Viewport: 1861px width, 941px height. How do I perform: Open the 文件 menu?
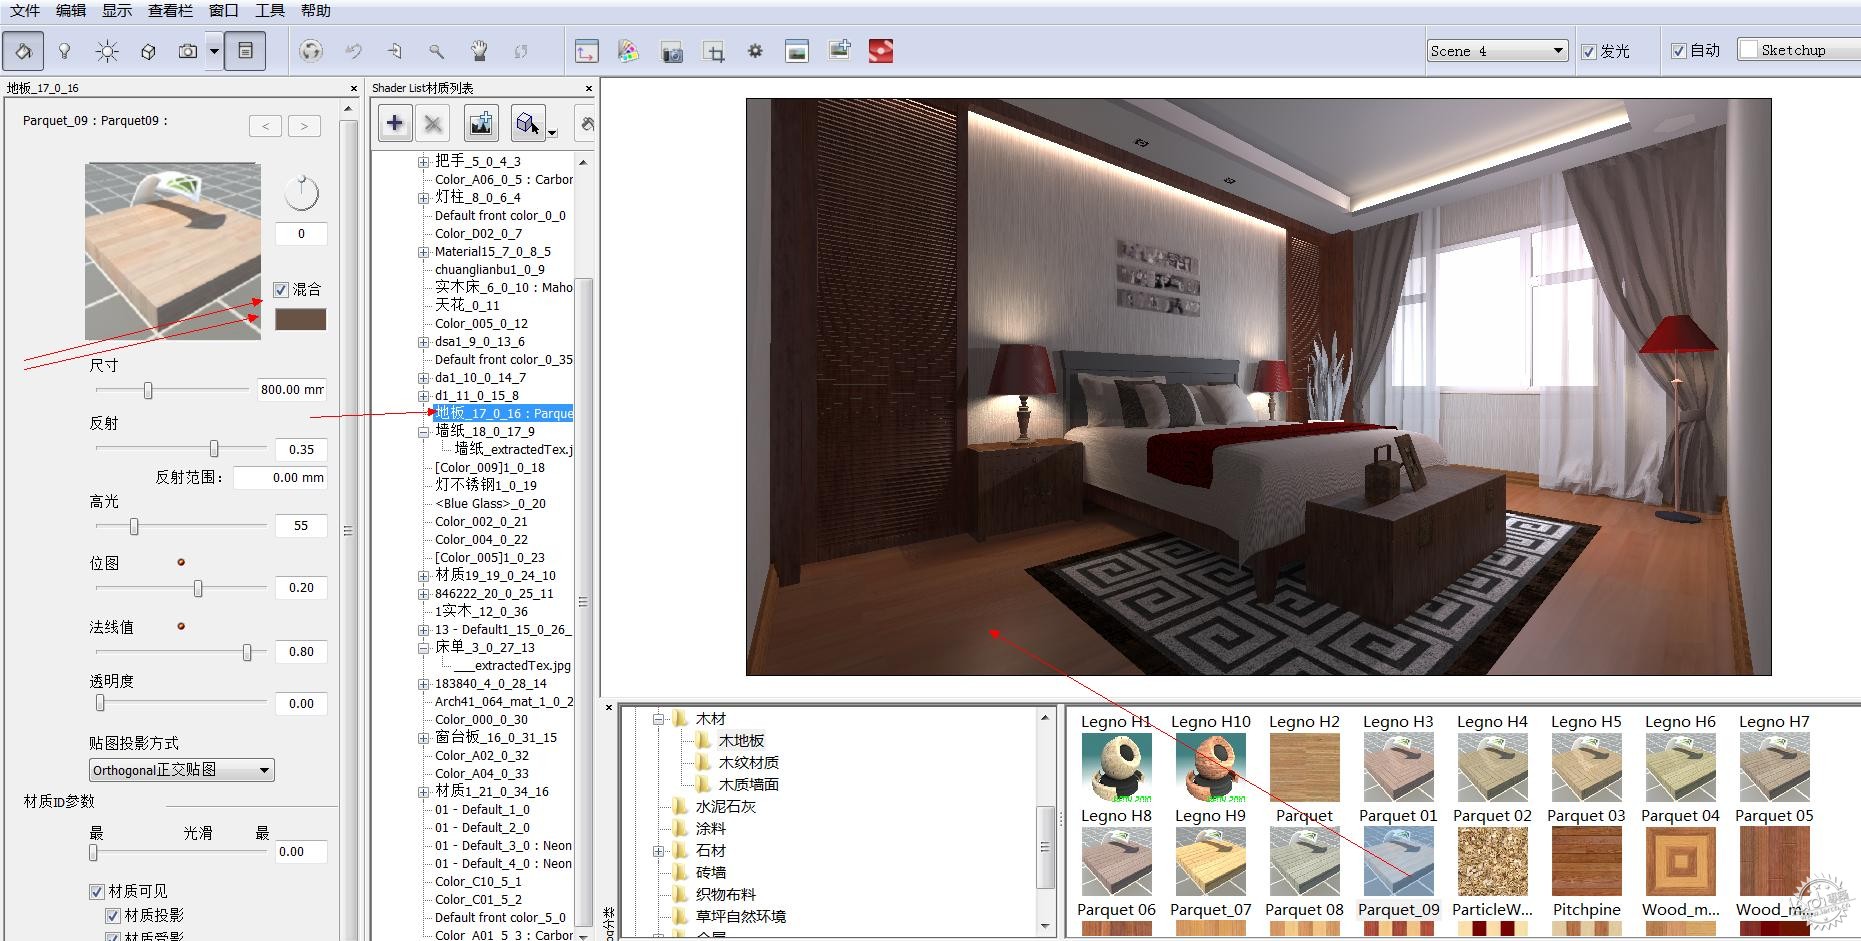click(25, 11)
